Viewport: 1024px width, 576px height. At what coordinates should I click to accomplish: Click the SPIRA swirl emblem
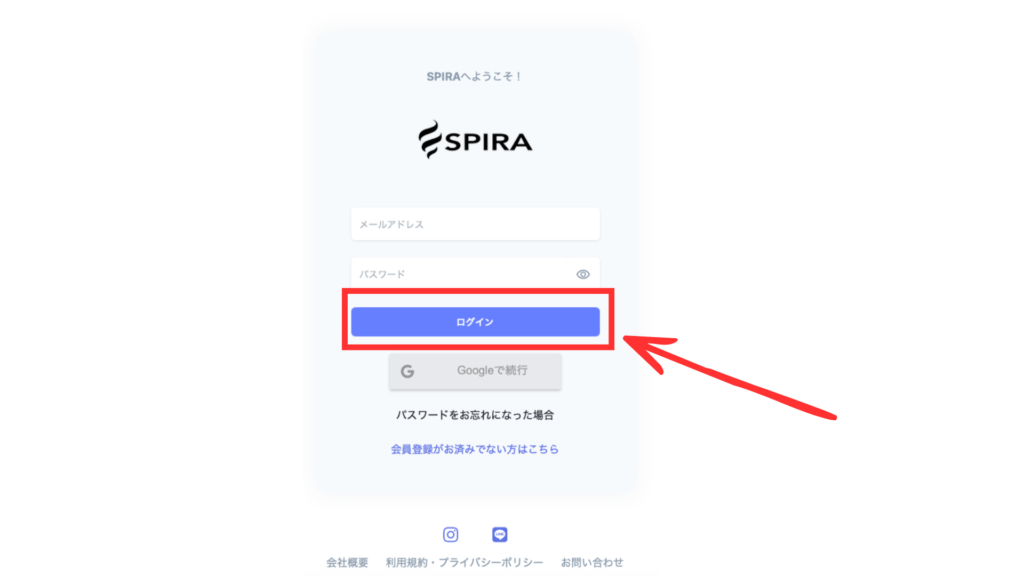point(430,139)
